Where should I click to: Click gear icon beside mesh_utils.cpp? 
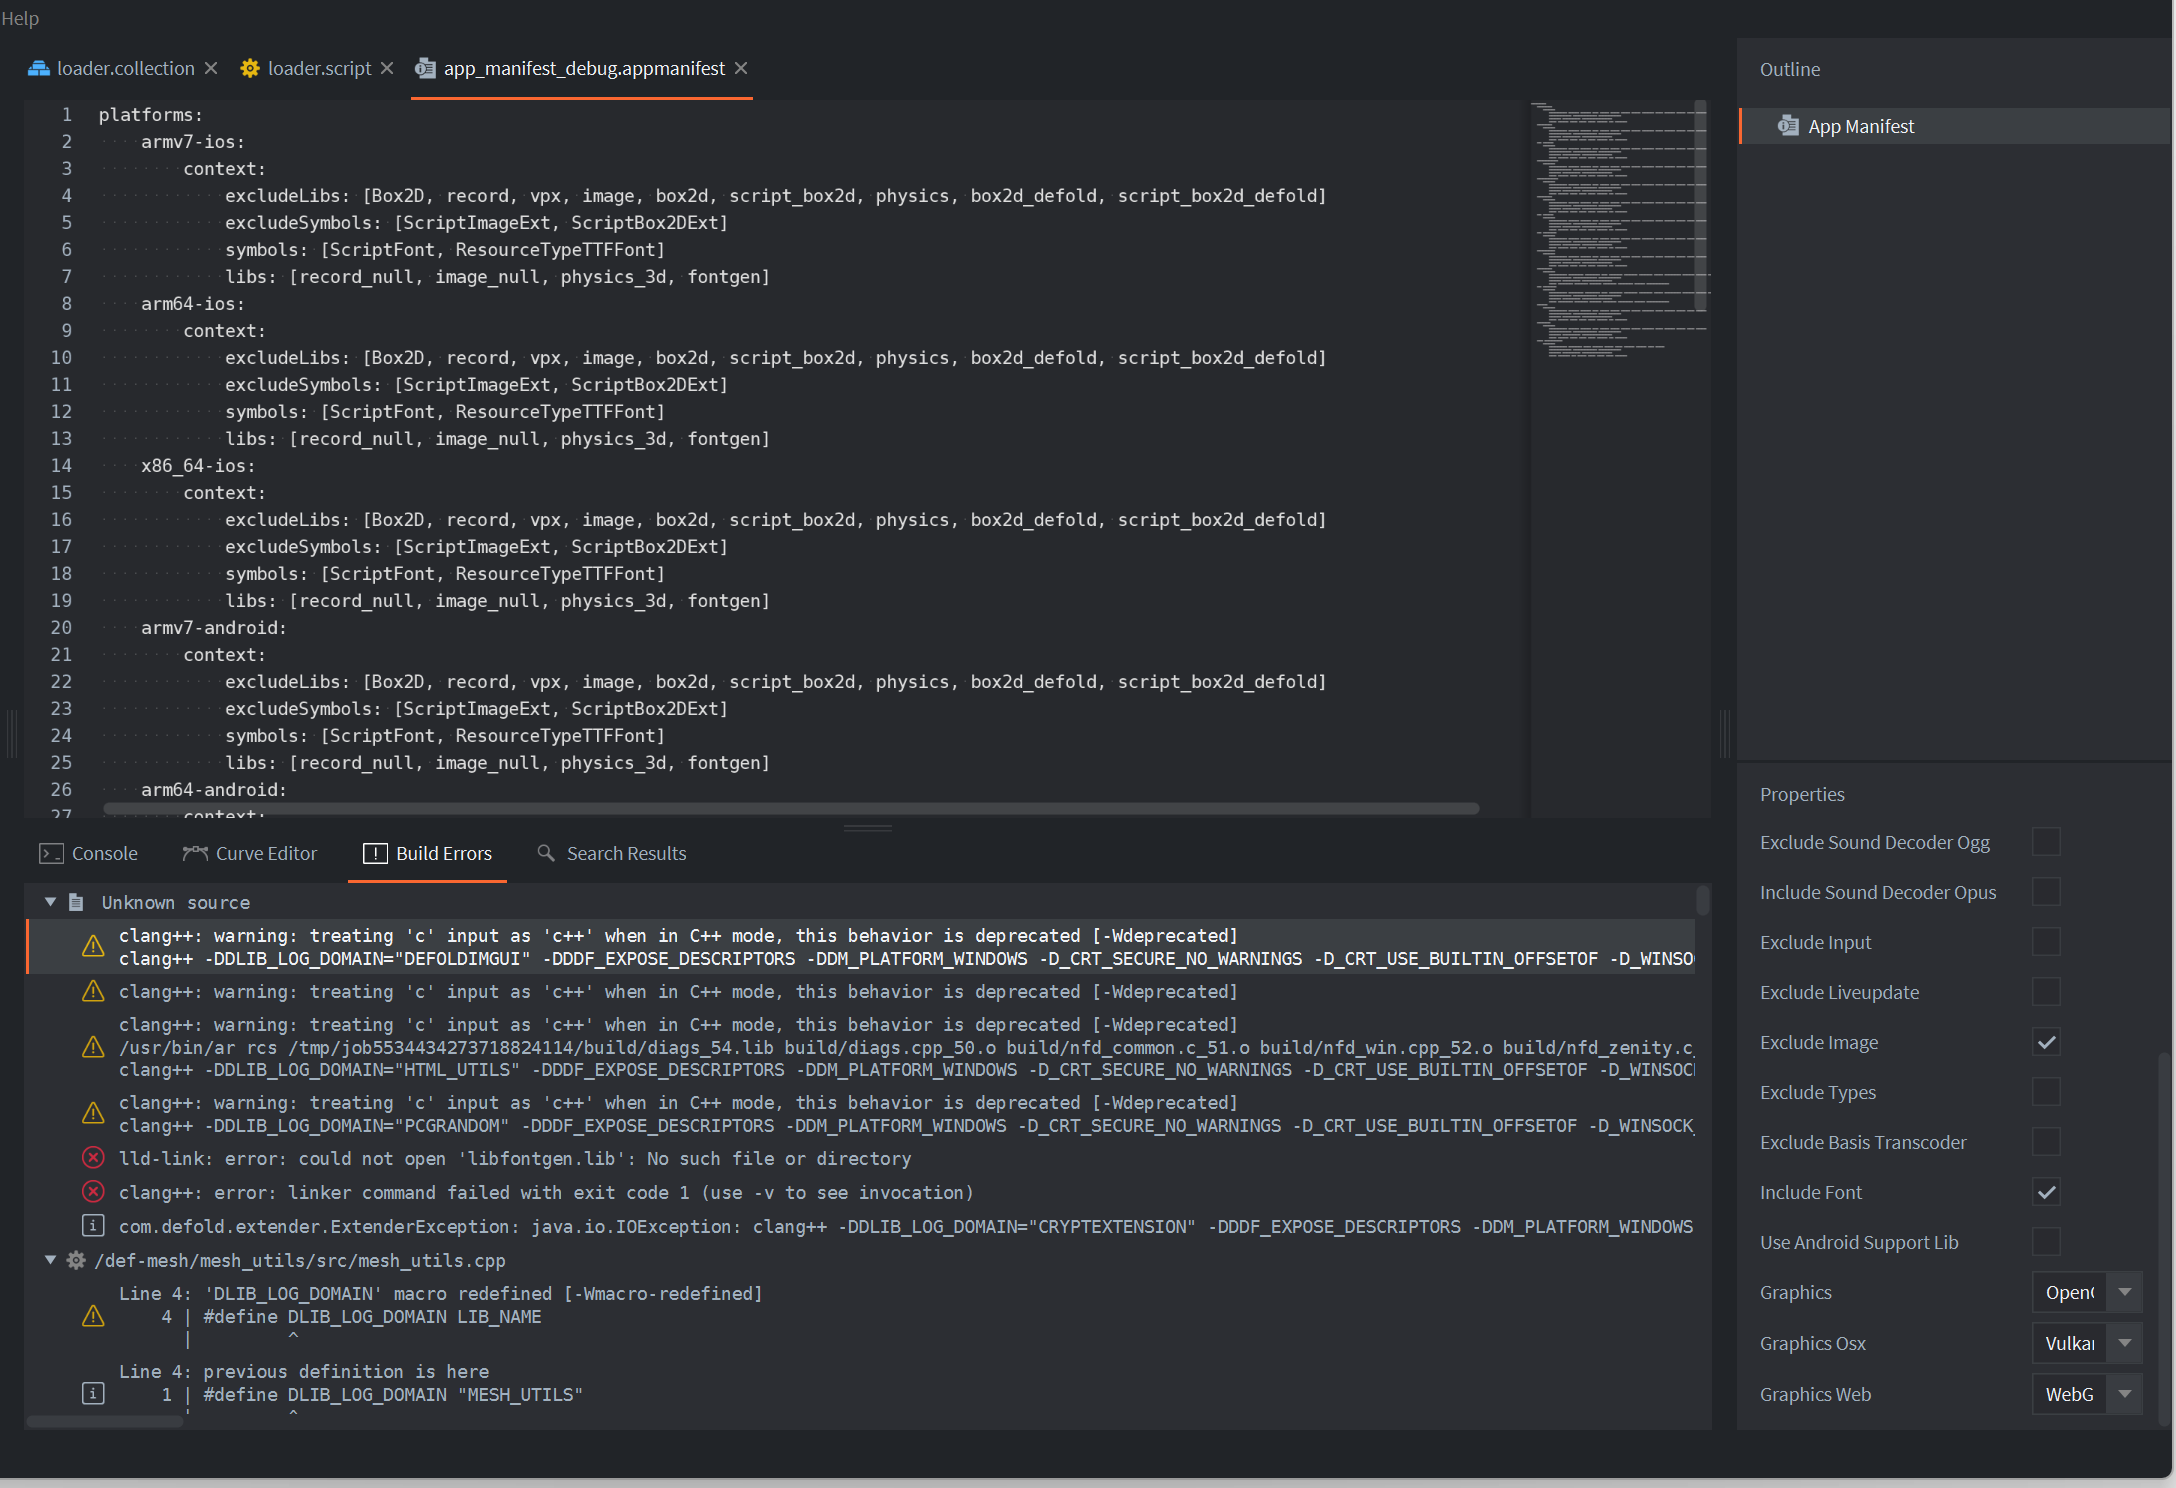pyautogui.click(x=76, y=1260)
